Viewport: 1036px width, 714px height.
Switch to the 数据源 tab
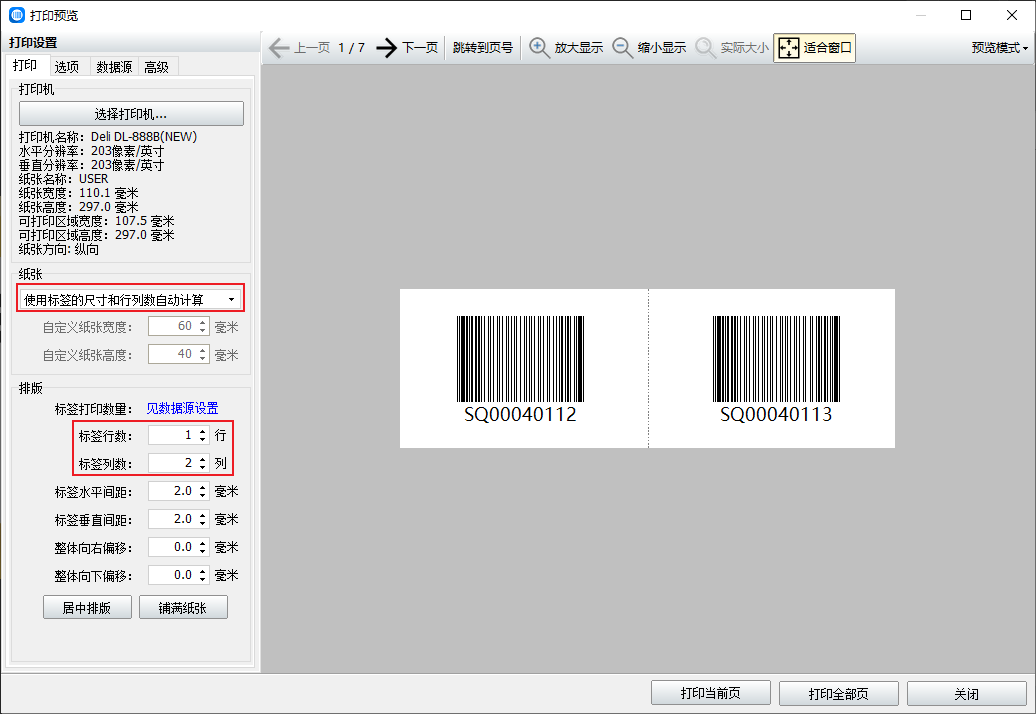pos(114,67)
